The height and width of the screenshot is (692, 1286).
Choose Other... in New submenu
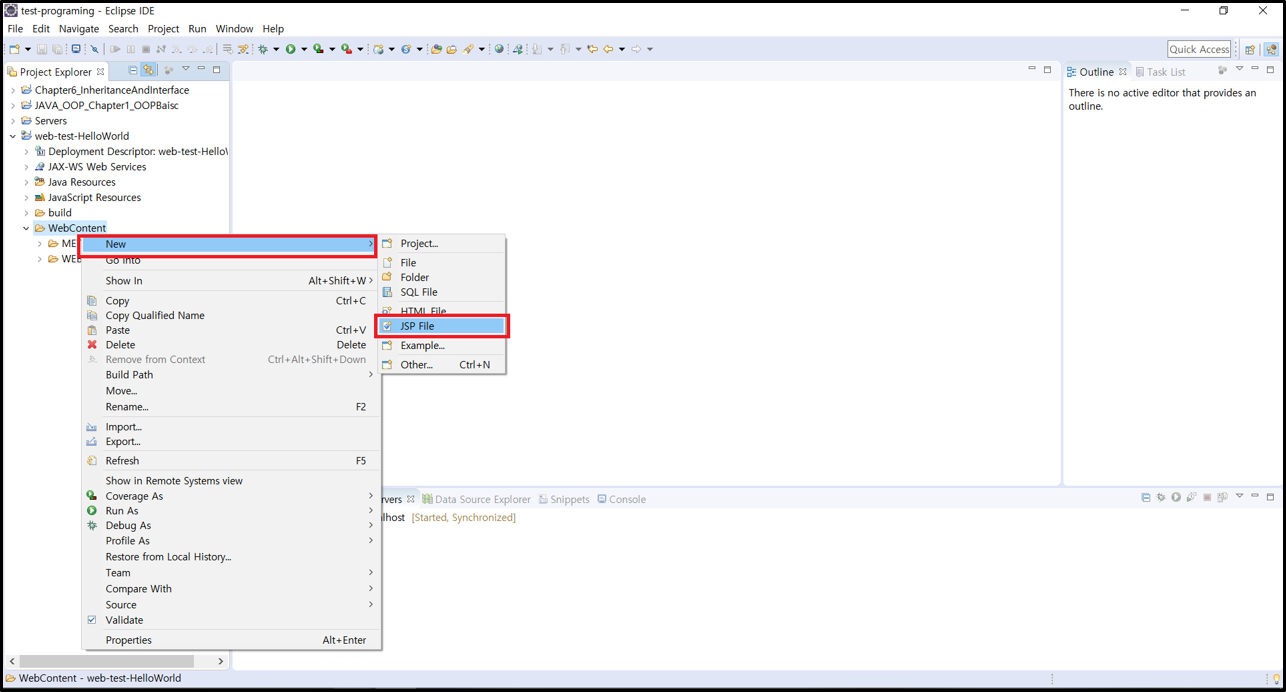(441, 365)
